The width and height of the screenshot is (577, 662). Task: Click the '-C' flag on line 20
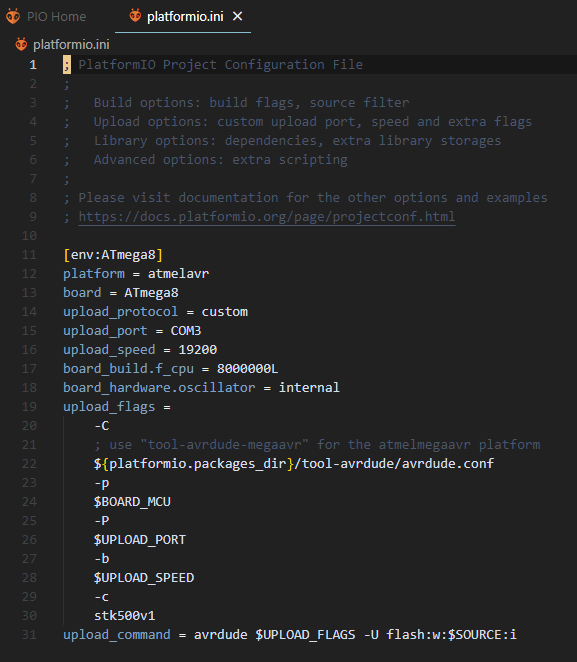102,426
